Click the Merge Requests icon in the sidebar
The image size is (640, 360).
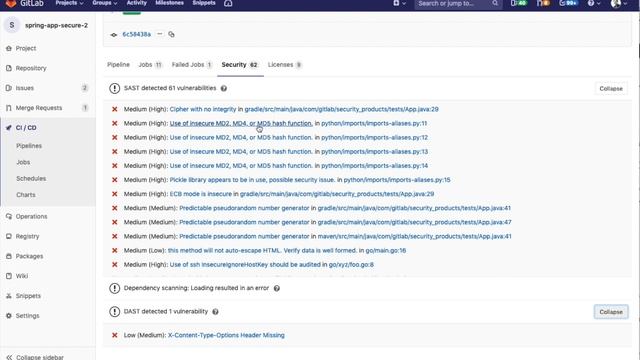(9, 108)
